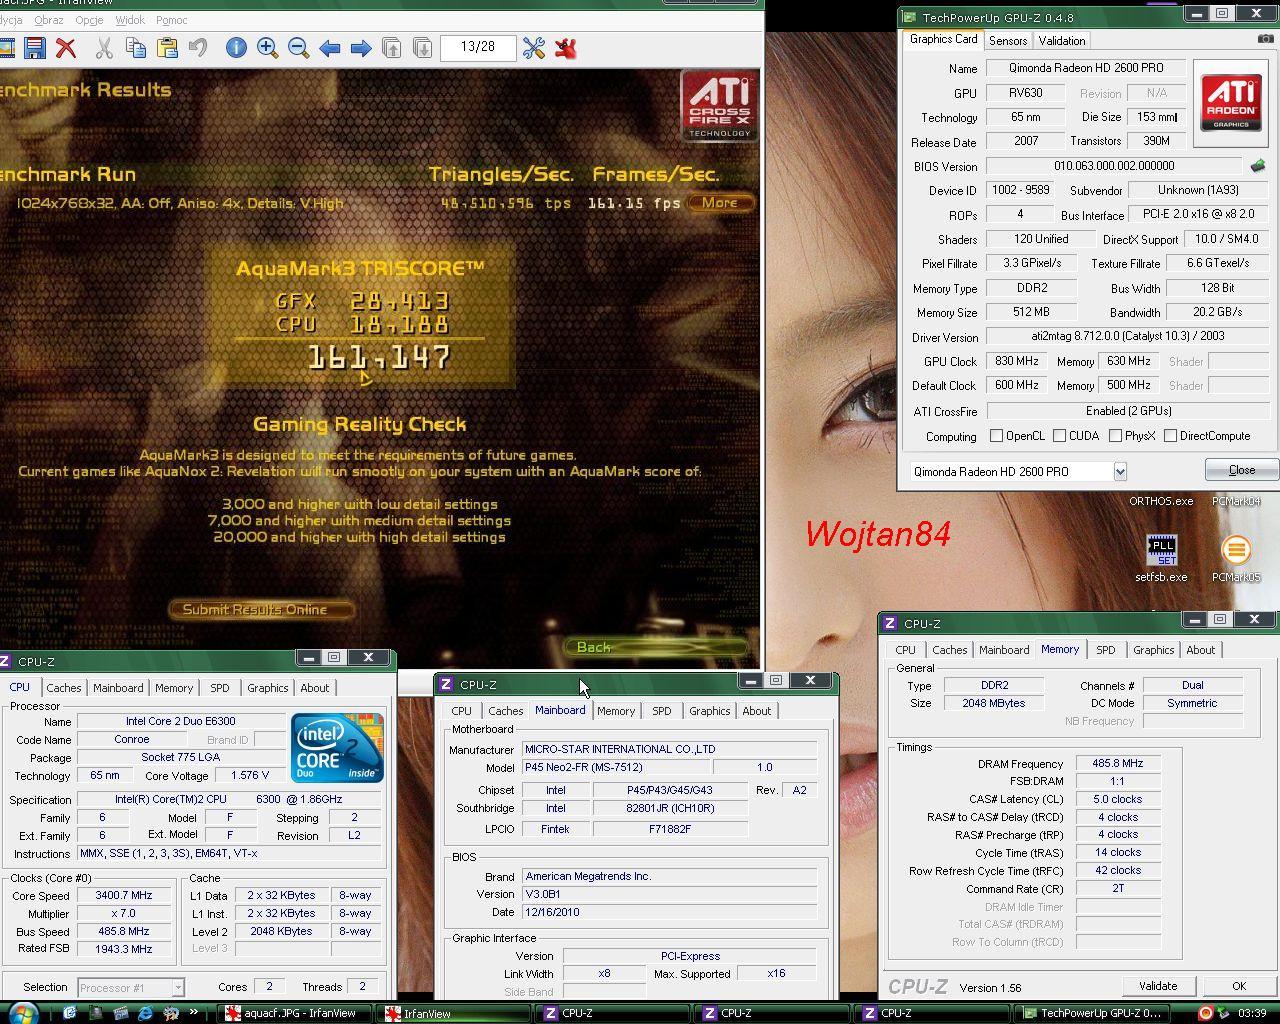Open SPD tab in Memory CPU-Z window

(x=1106, y=650)
